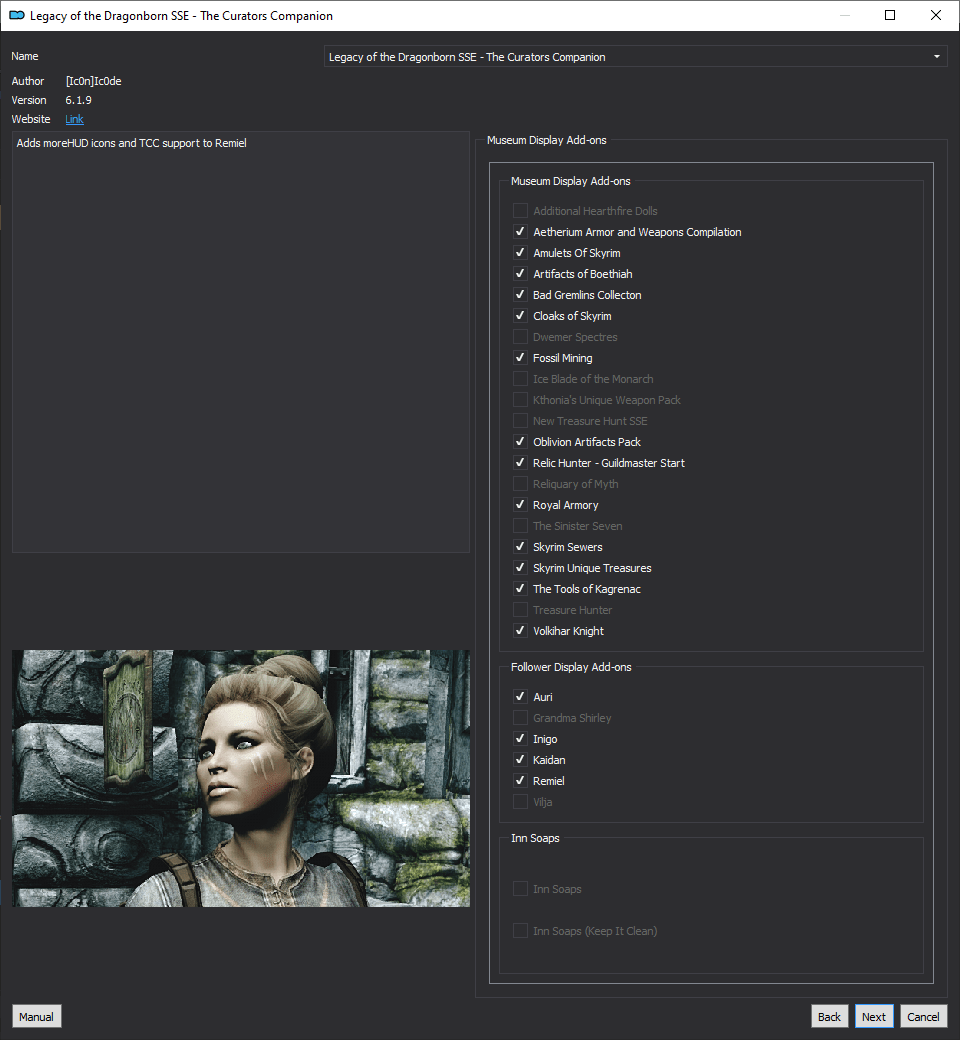The image size is (960, 1040).
Task: Toggle New Treasure Hunt SSE checkbox
Action: [520, 421]
